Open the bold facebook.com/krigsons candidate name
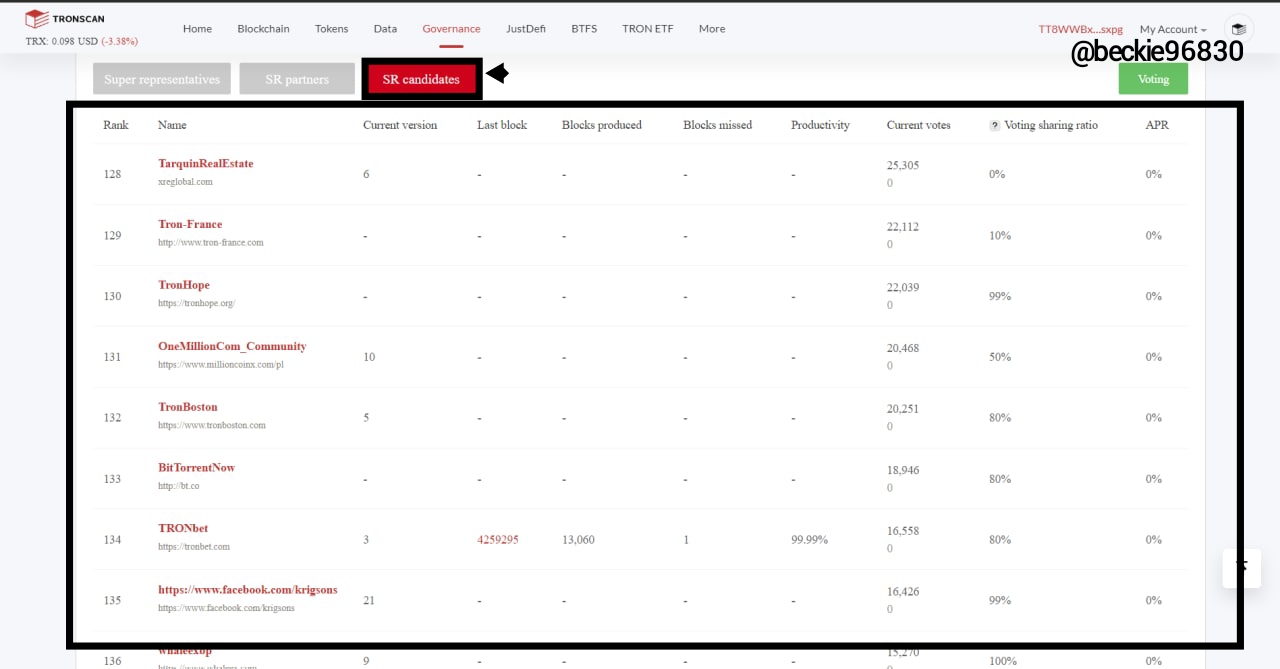 [248, 589]
